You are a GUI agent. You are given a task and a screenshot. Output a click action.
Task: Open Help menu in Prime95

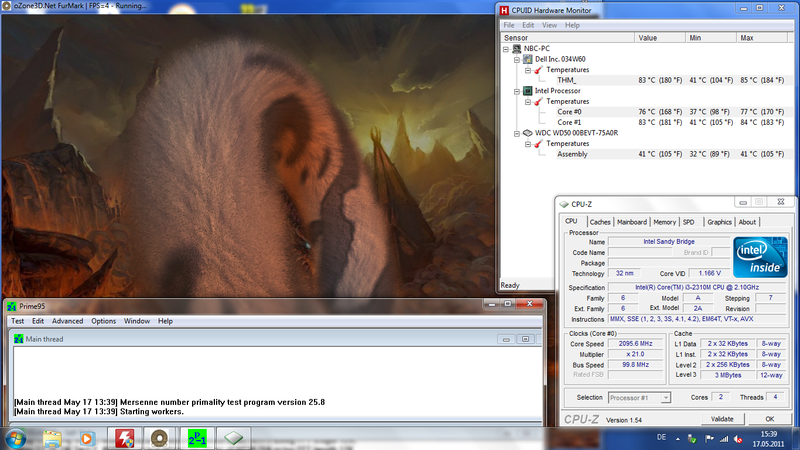[165, 321]
